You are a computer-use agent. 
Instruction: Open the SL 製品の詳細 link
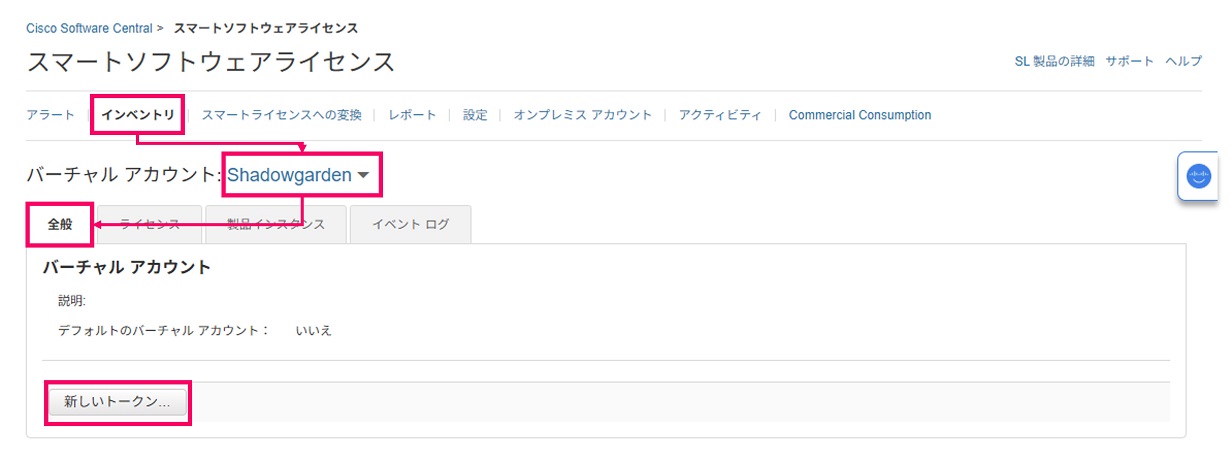point(1054,61)
